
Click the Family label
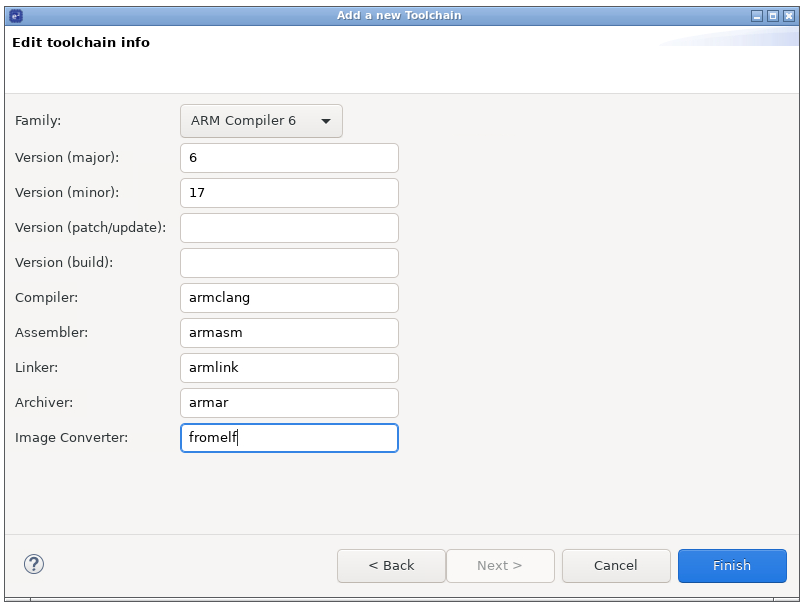pos(38,121)
